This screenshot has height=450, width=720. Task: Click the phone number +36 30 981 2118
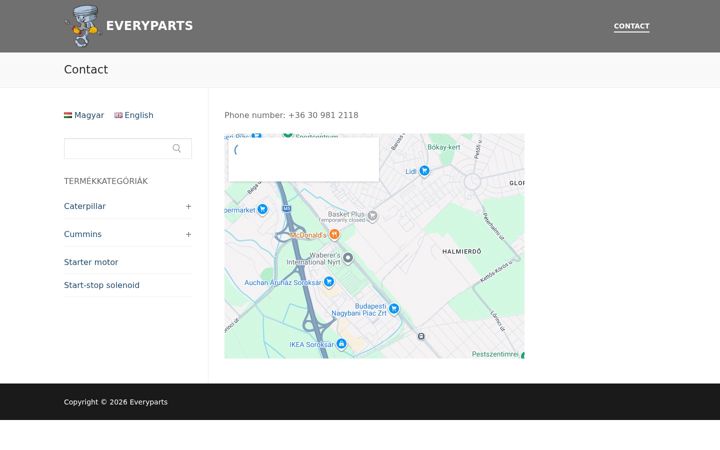(323, 115)
